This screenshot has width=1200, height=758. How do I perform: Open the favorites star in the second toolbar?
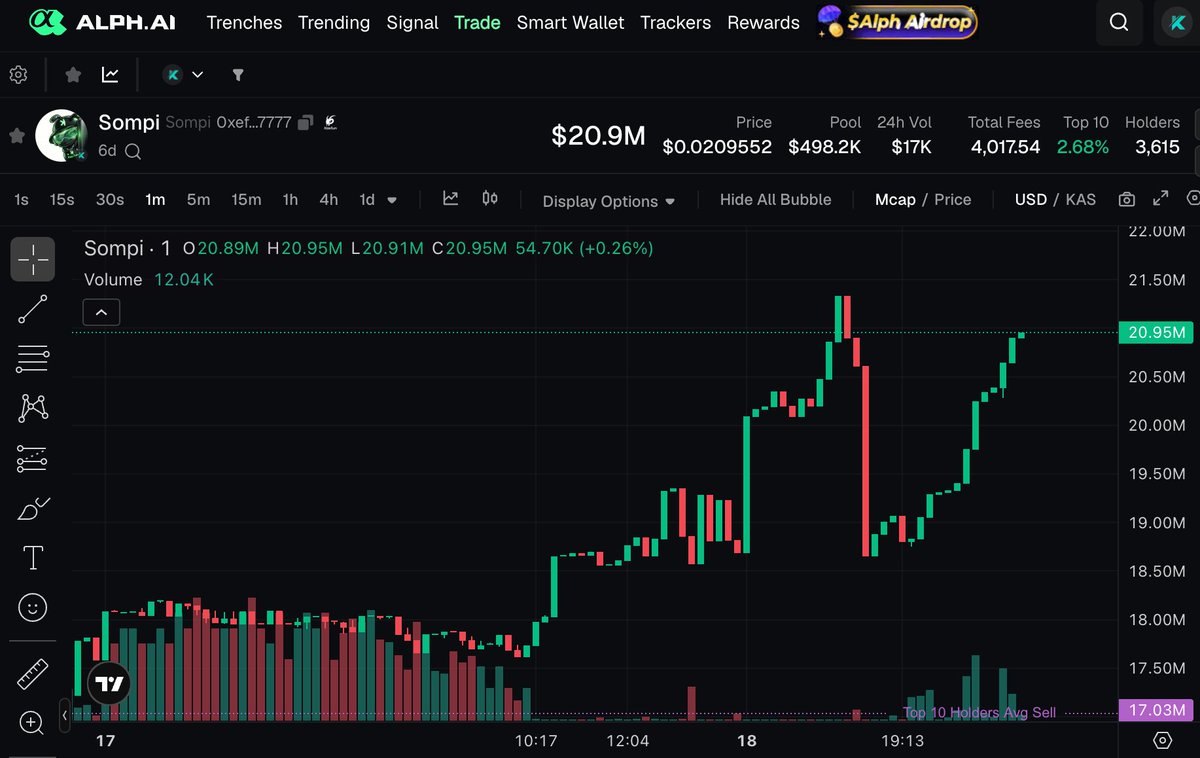(x=73, y=75)
